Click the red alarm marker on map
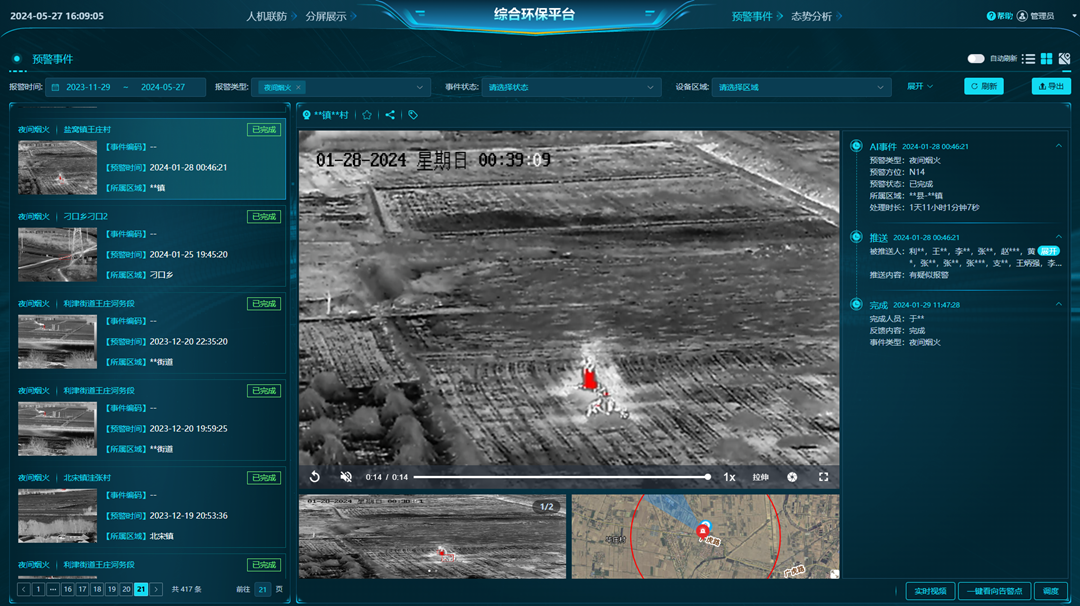The height and width of the screenshot is (606, 1080). click(702, 532)
